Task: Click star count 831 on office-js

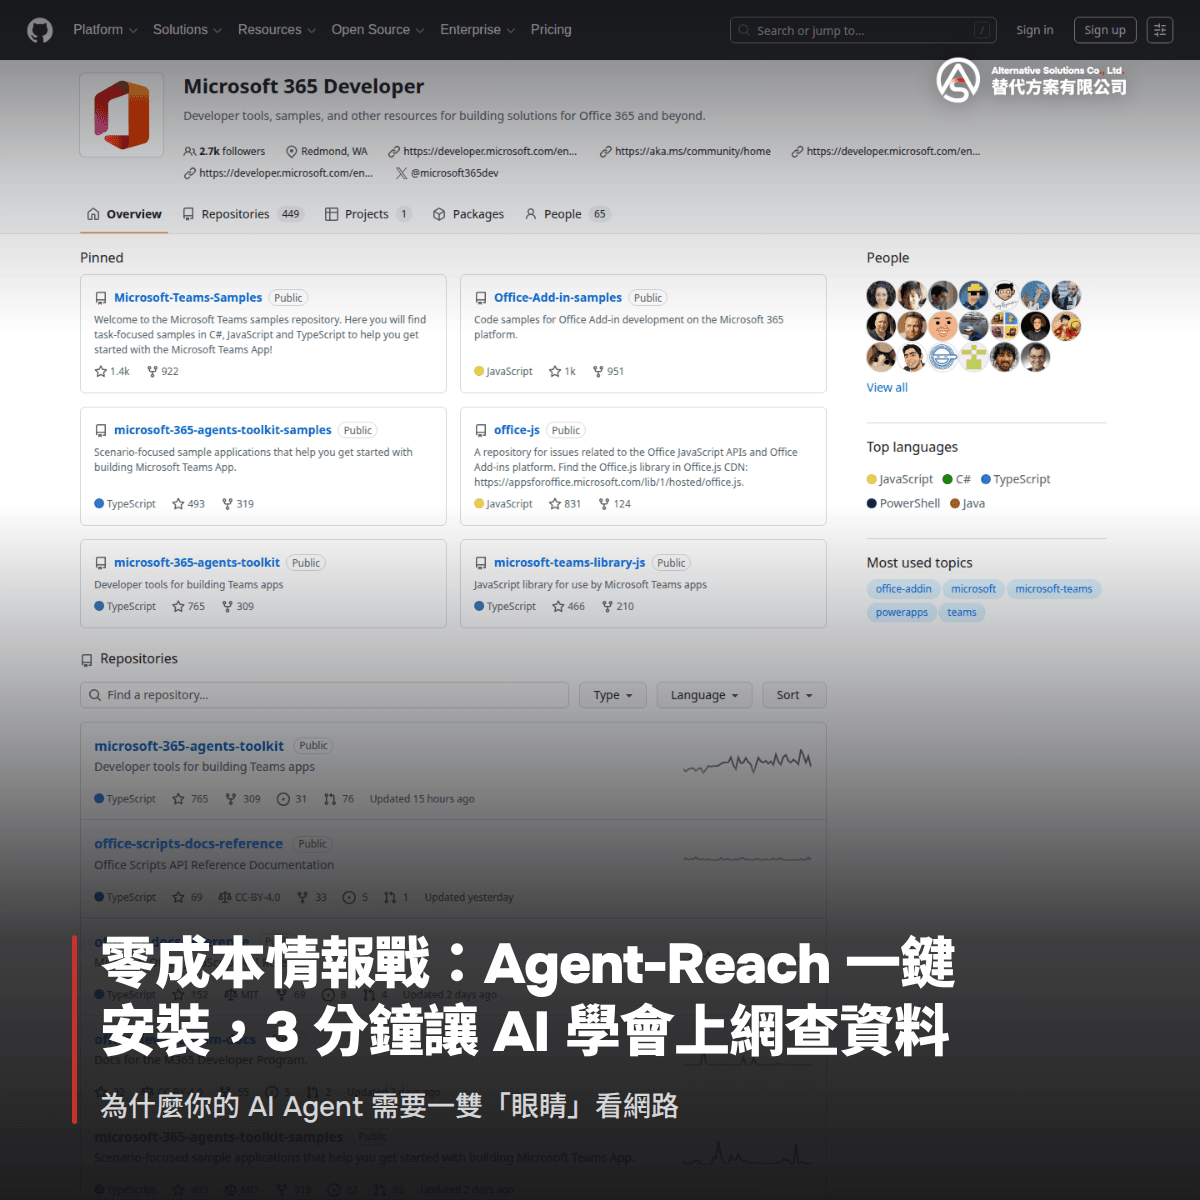Action: pyautogui.click(x=565, y=504)
